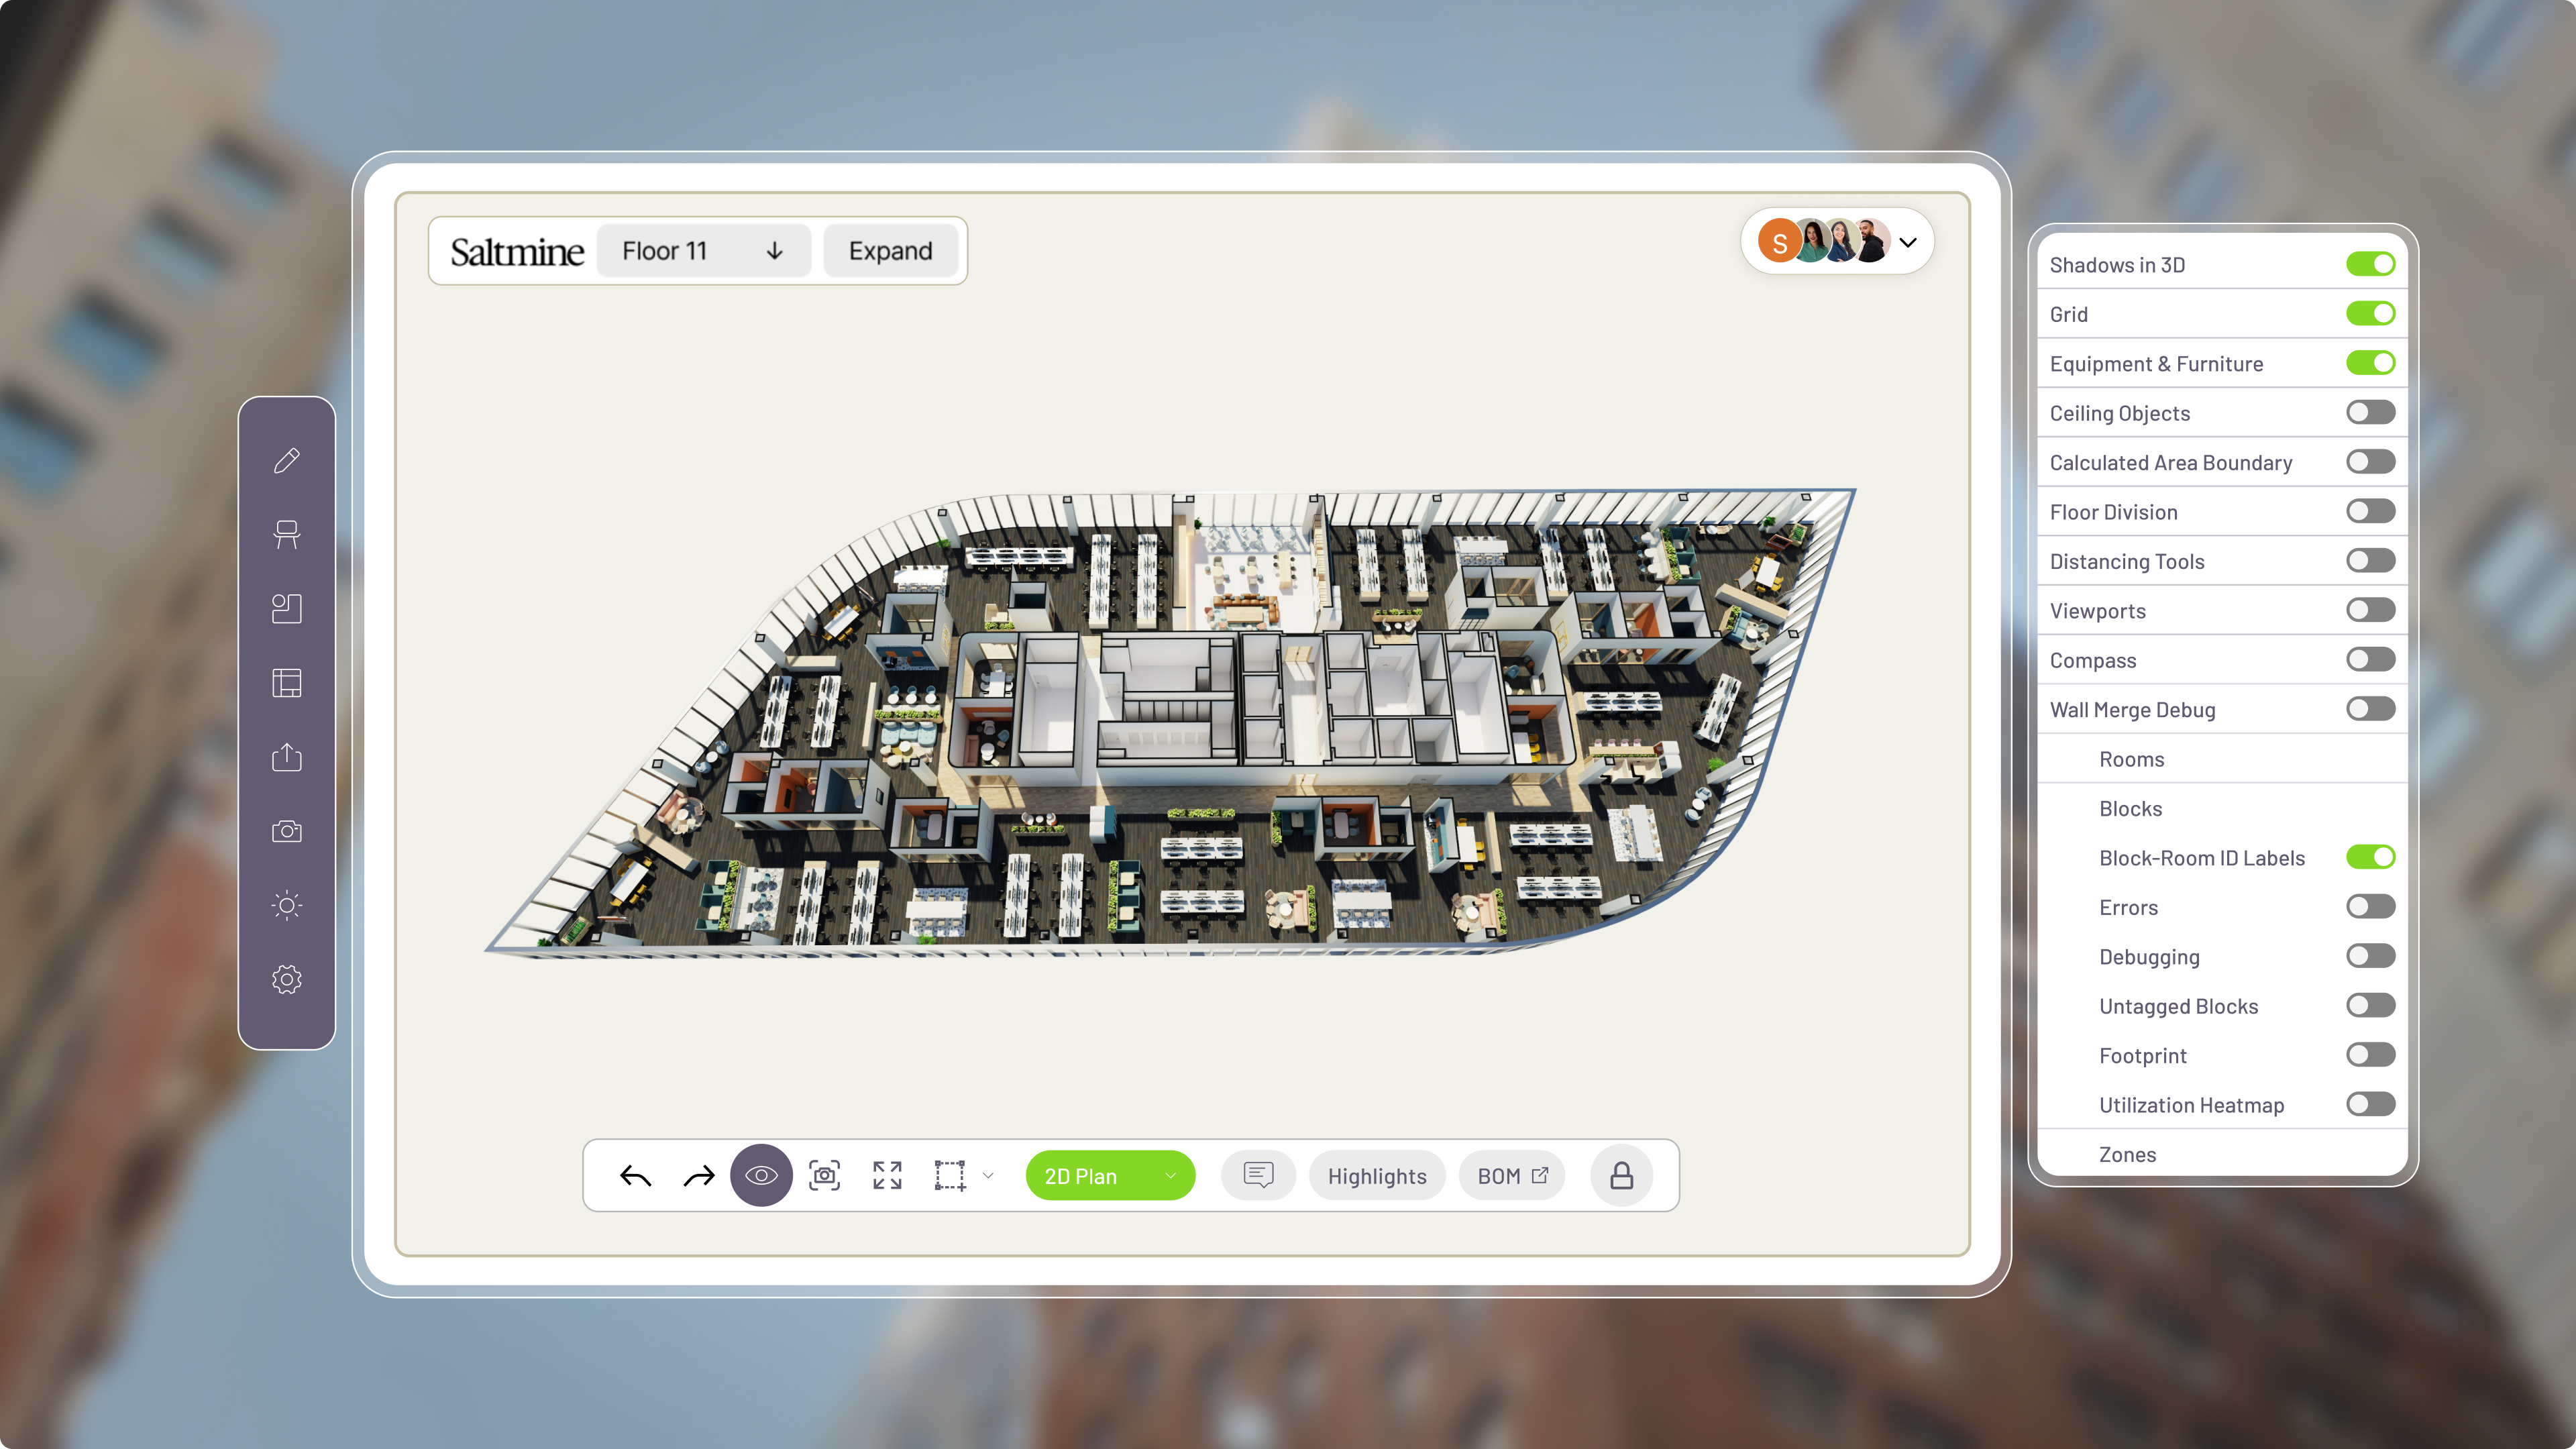Click the Compass label text
Screen dimensions: 2576x1449
tap(2092, 661)
